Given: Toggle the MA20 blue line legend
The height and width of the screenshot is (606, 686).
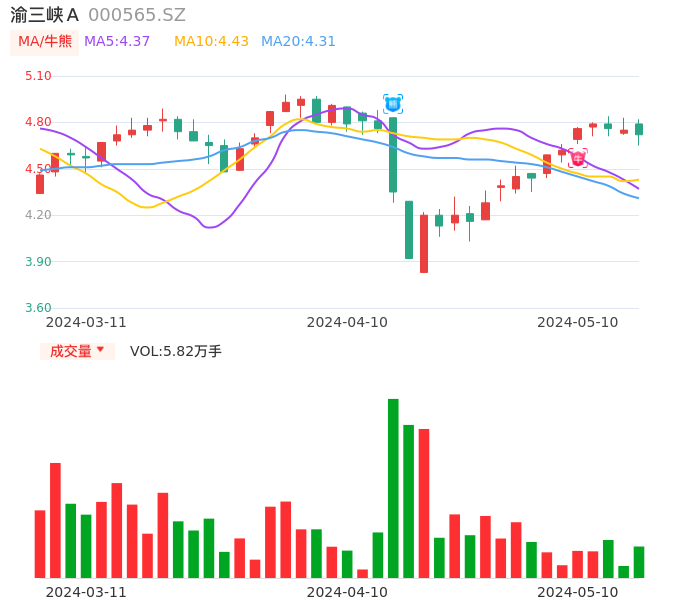Looking at the screenshot, I should pyautogui.click(x=298, y=42).
